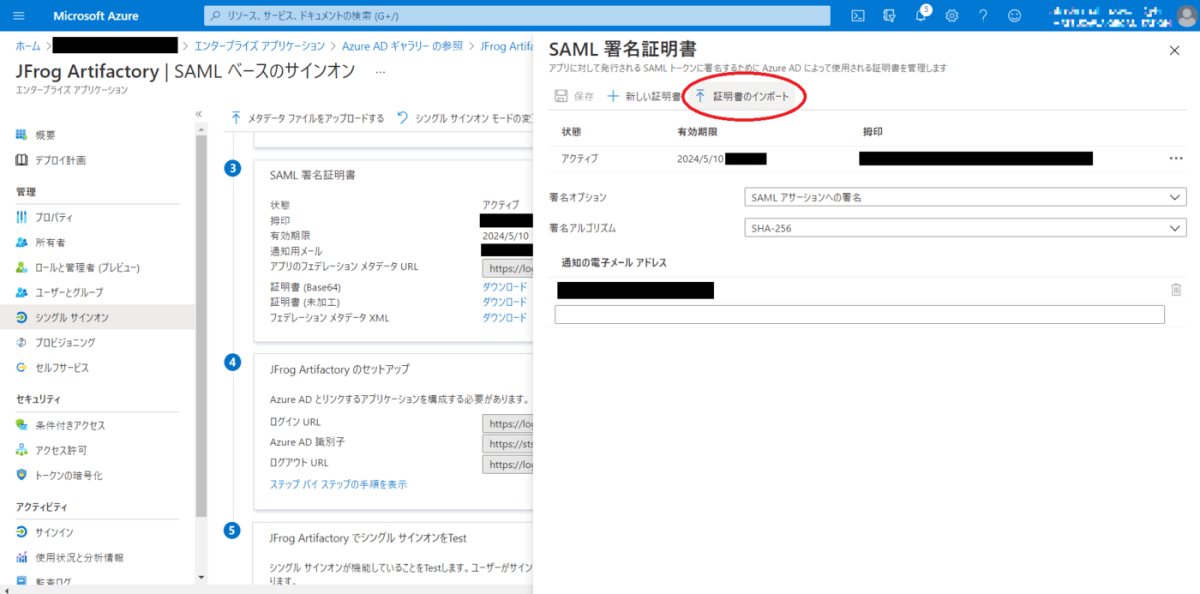Click 保存 in the certificate panel

click(x=575, y=97)
